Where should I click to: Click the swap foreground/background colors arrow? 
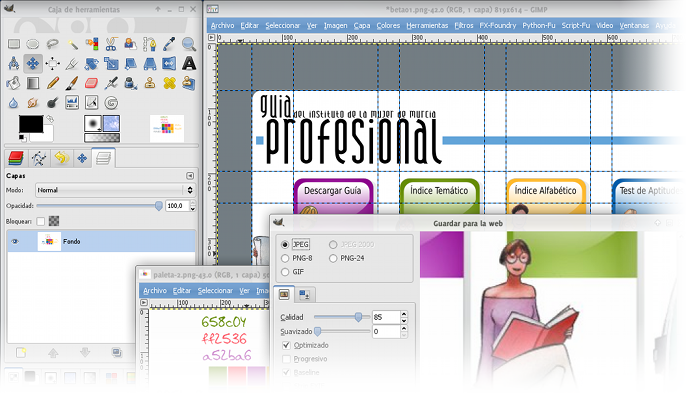50,119
